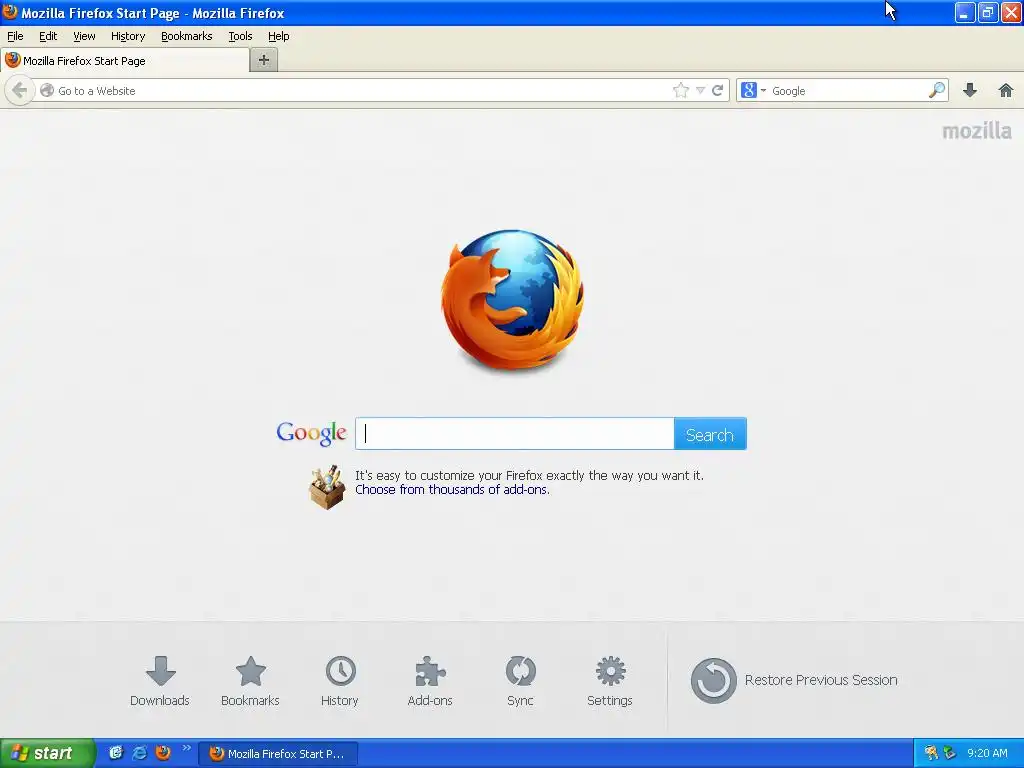
Task: Select the Mozilla Firefox Start Page tab
Action: point(125,61)
